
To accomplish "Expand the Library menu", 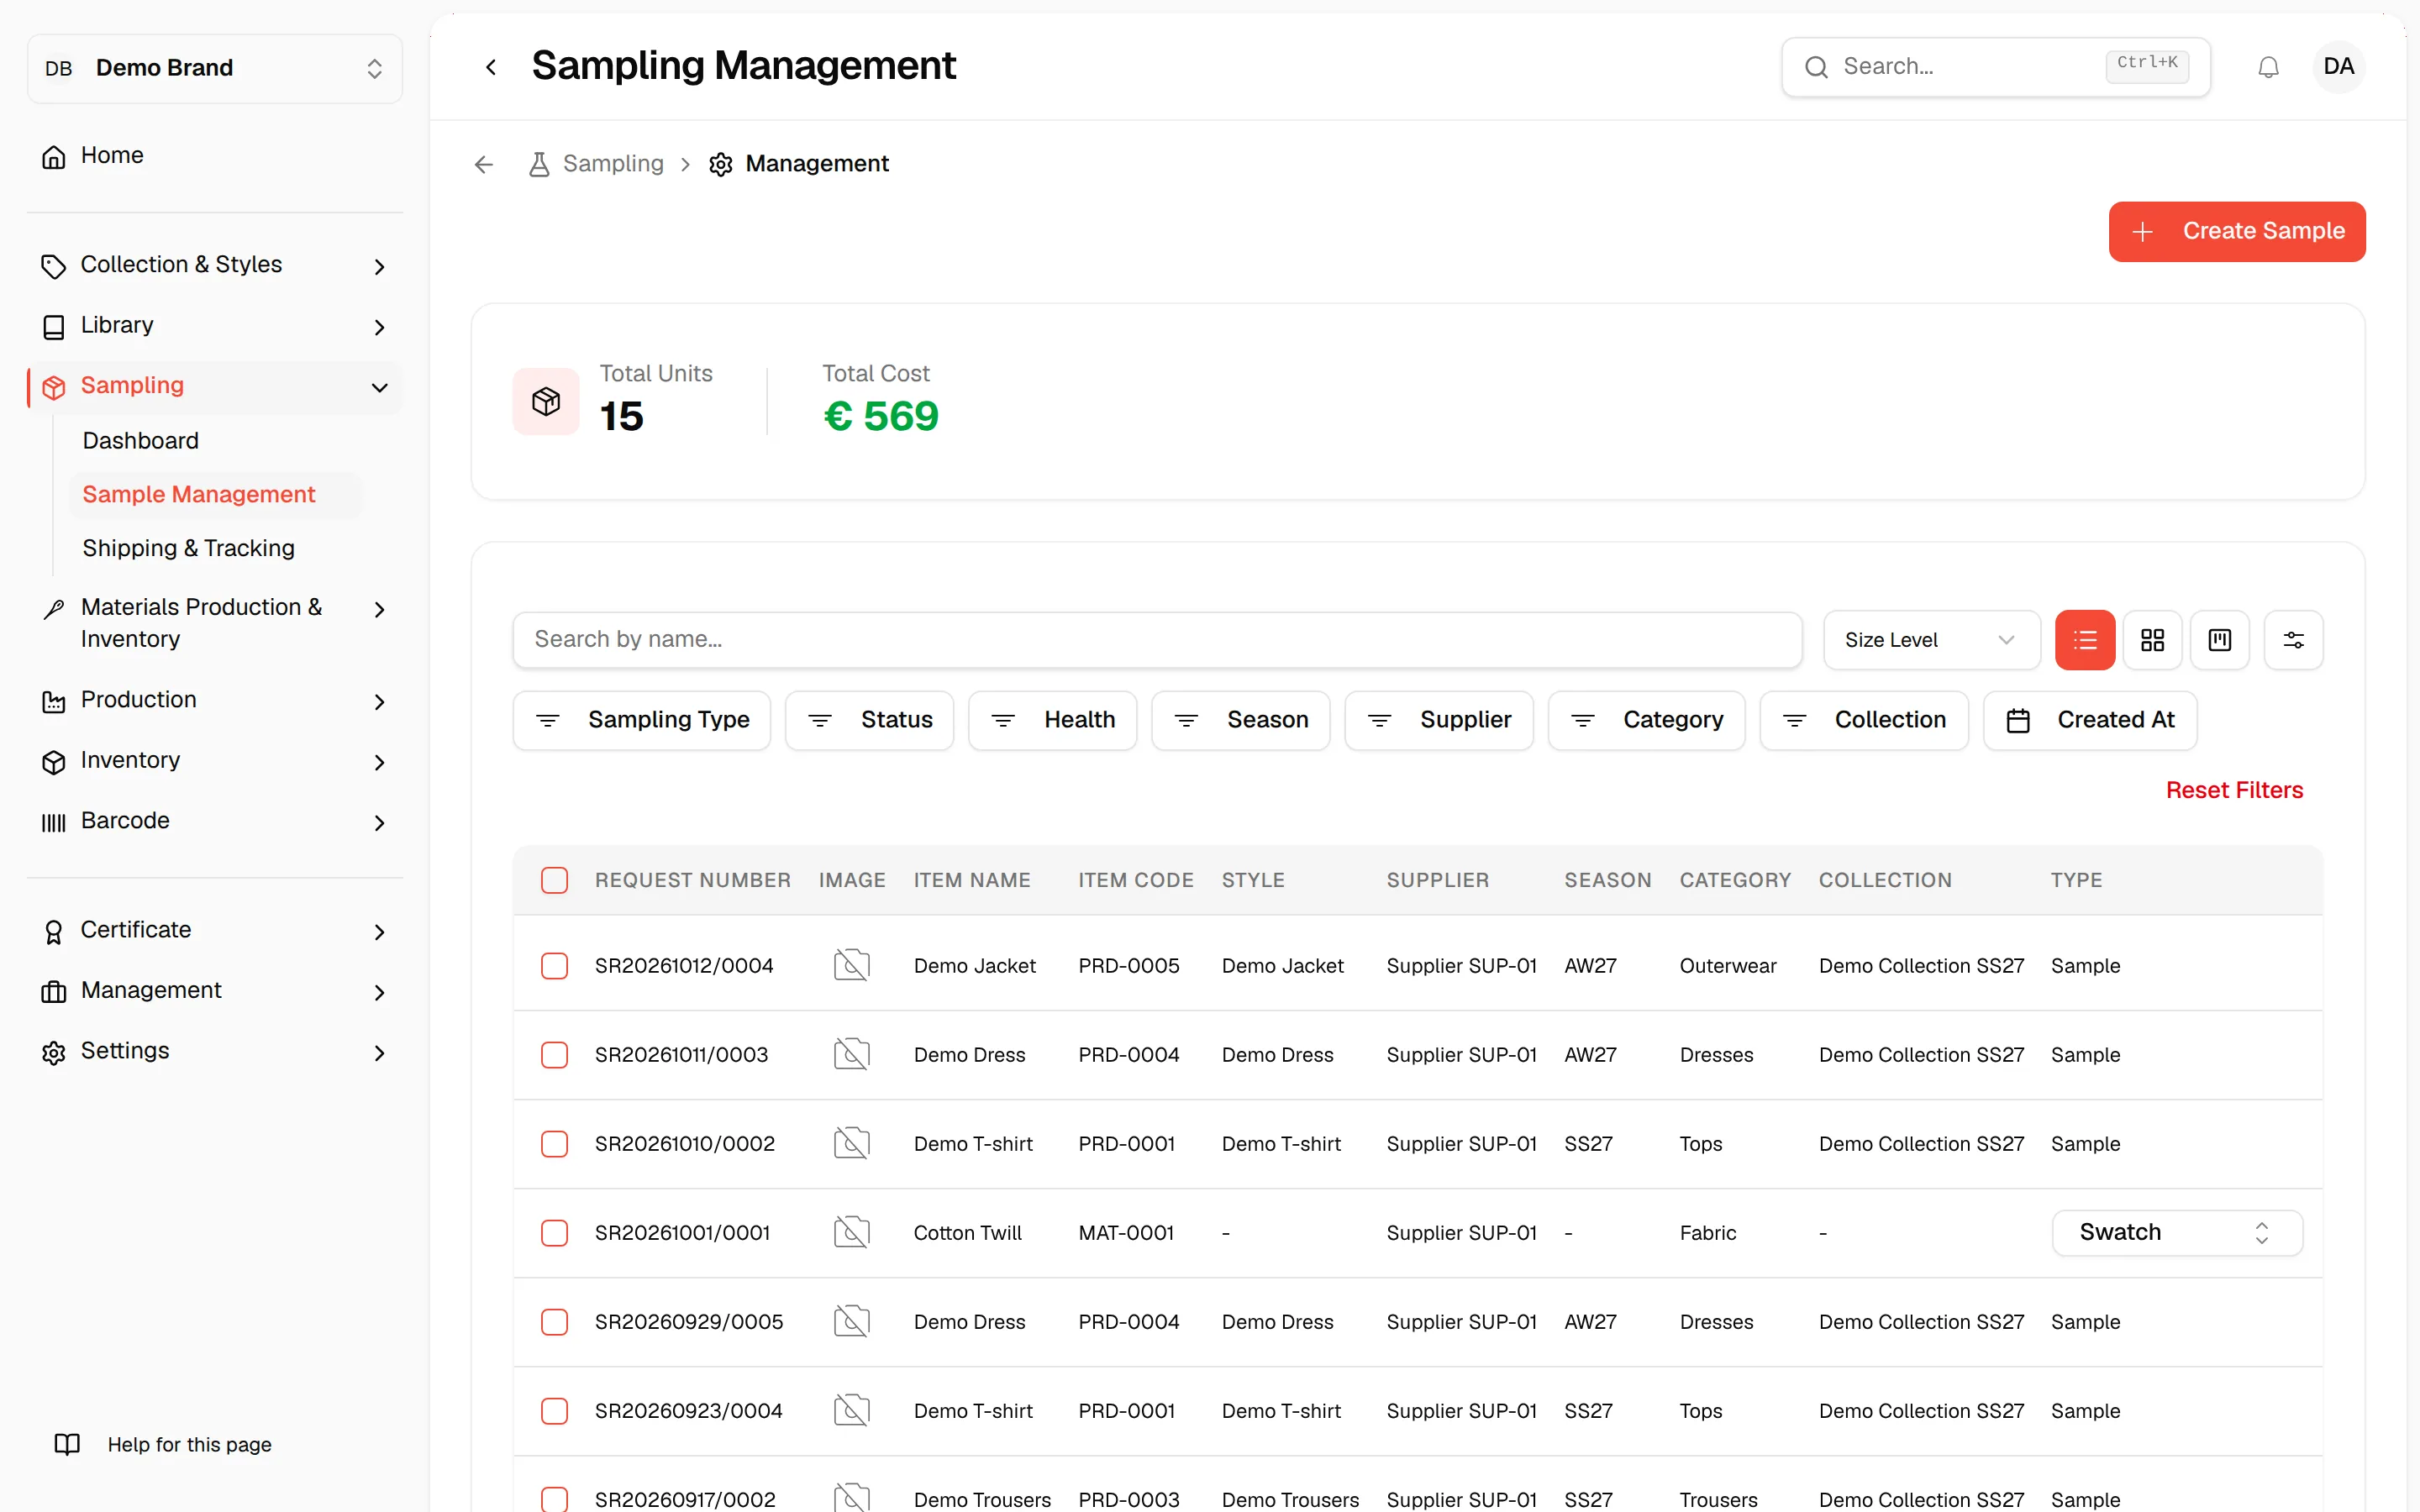I will point(215,326).
